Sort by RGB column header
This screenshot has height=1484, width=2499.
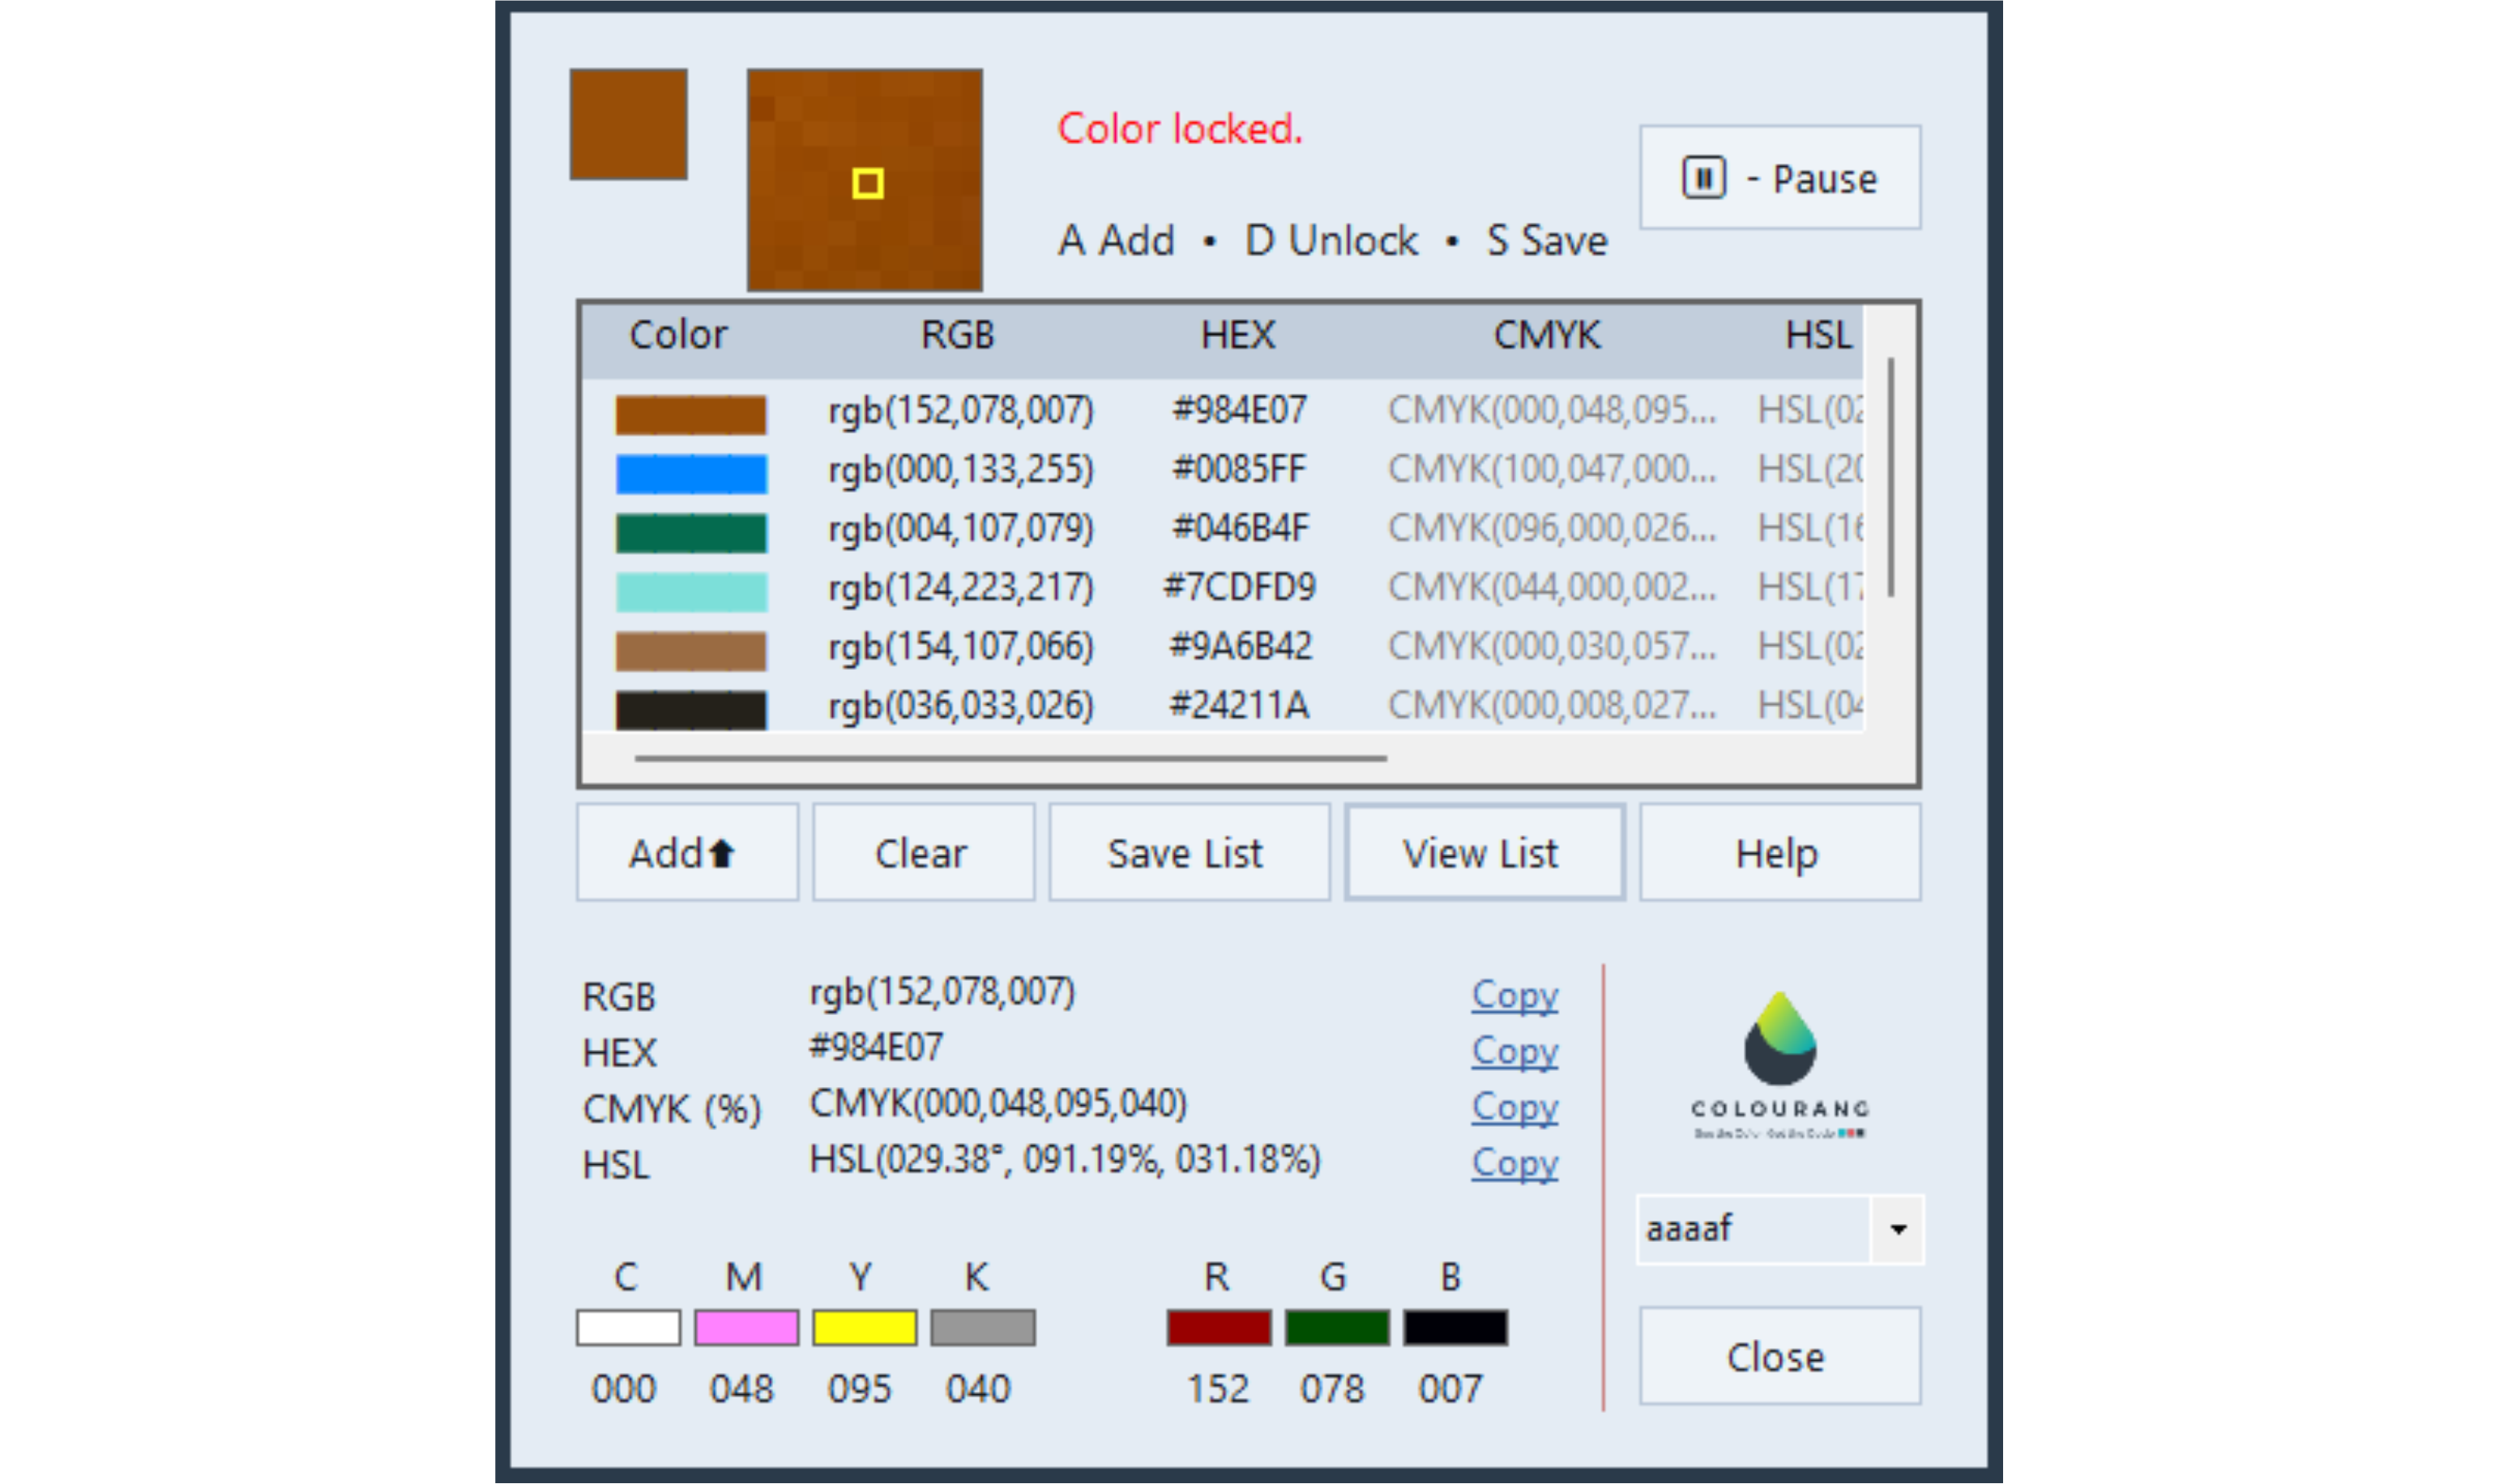click(x=957, y=334)
